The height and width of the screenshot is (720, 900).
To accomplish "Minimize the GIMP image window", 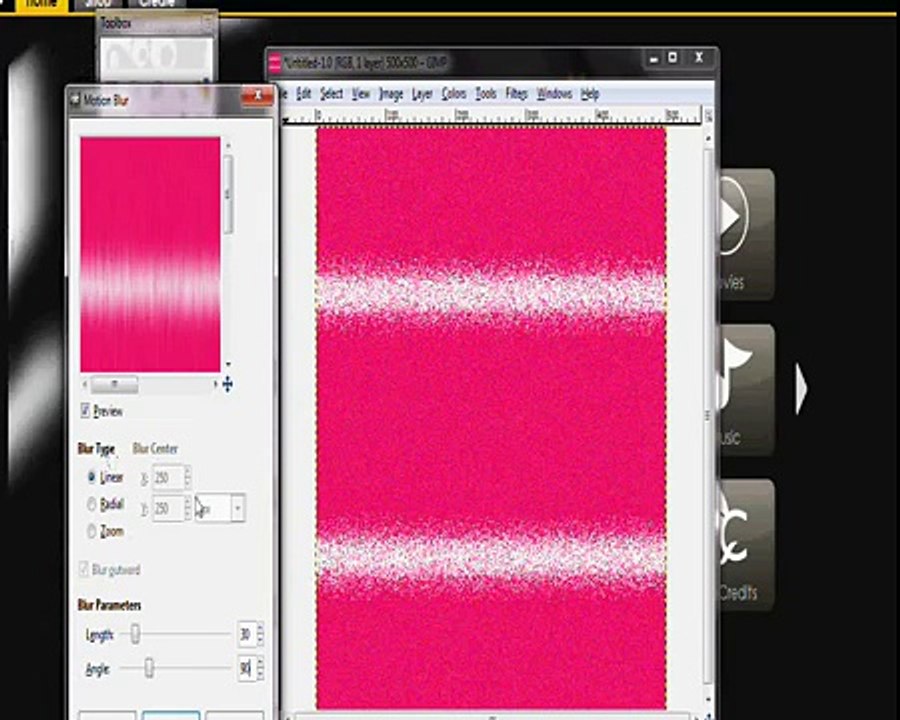I will coord(654,58).
